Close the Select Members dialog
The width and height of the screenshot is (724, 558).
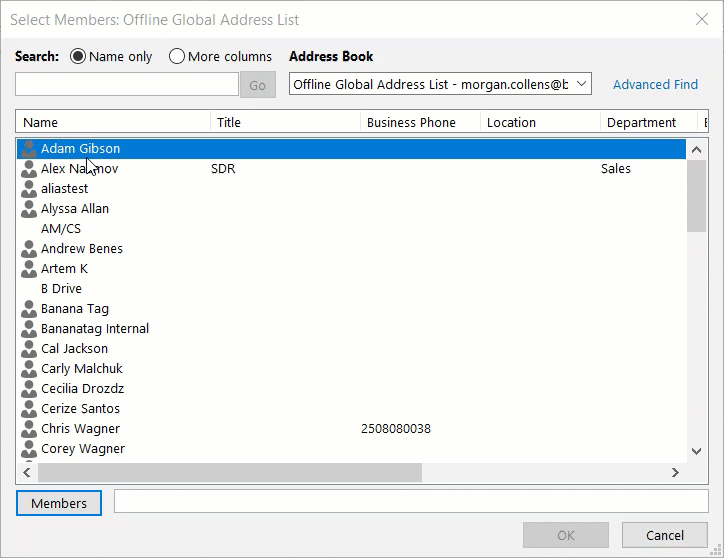(702, 19)
